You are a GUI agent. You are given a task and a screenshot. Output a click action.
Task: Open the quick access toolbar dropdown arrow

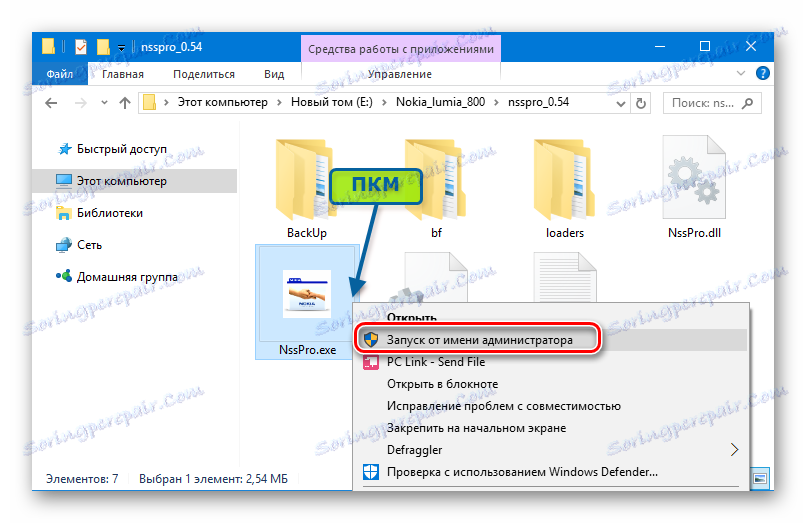click(x=121, y=48)
